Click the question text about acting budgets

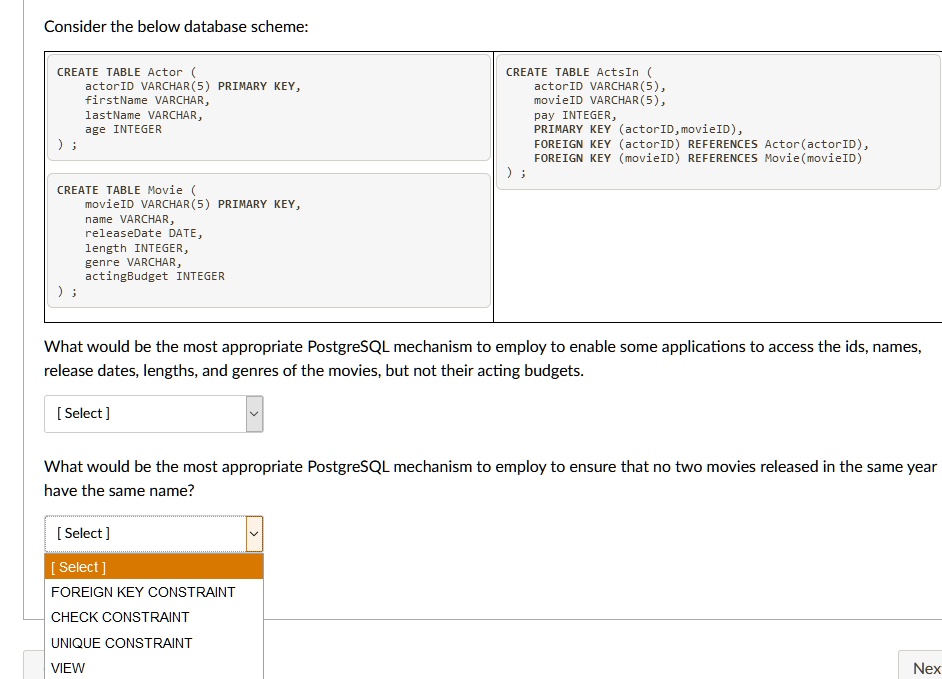click(x=480, y=358)
